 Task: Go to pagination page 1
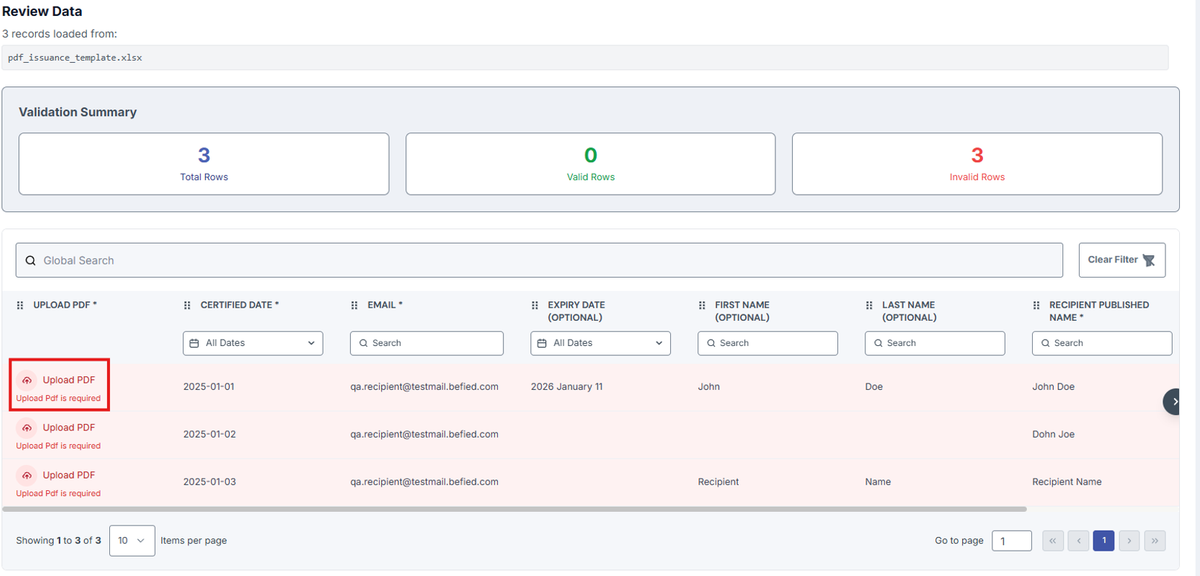[x=1103, y=540]
